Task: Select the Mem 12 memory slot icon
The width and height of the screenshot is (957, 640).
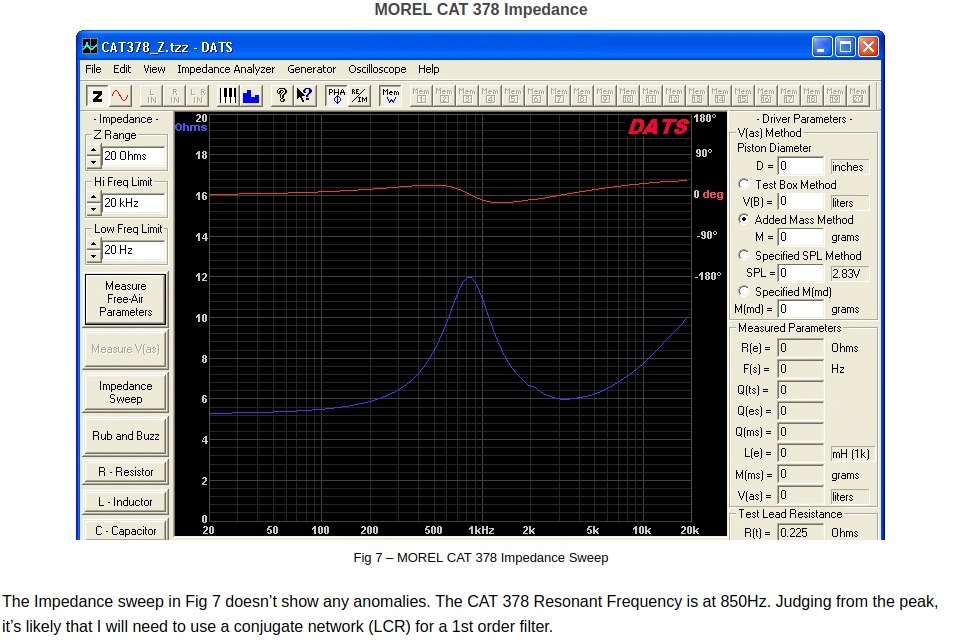Action: [x=674, y=96]
